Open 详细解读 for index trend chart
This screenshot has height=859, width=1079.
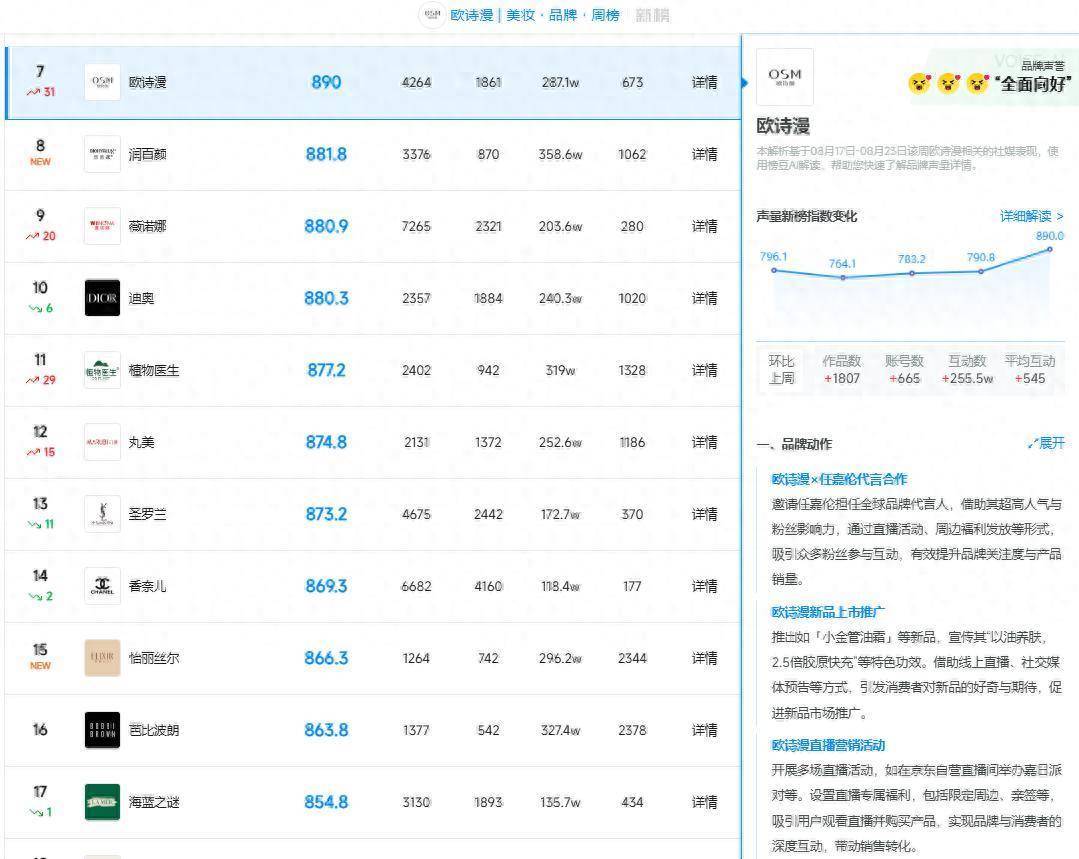(1031, 216)
